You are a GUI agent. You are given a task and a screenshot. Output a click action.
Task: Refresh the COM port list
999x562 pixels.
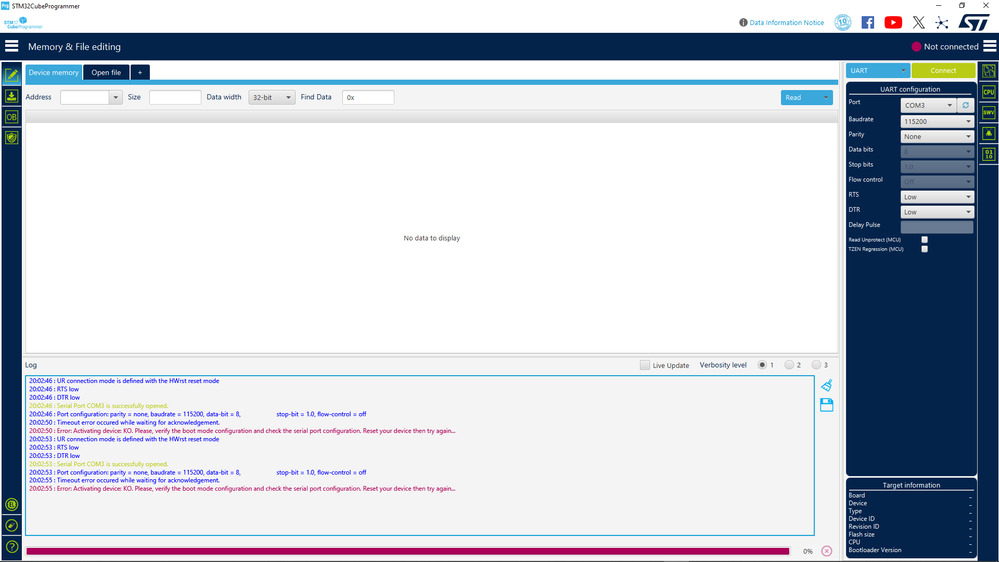tap(965, 105)
